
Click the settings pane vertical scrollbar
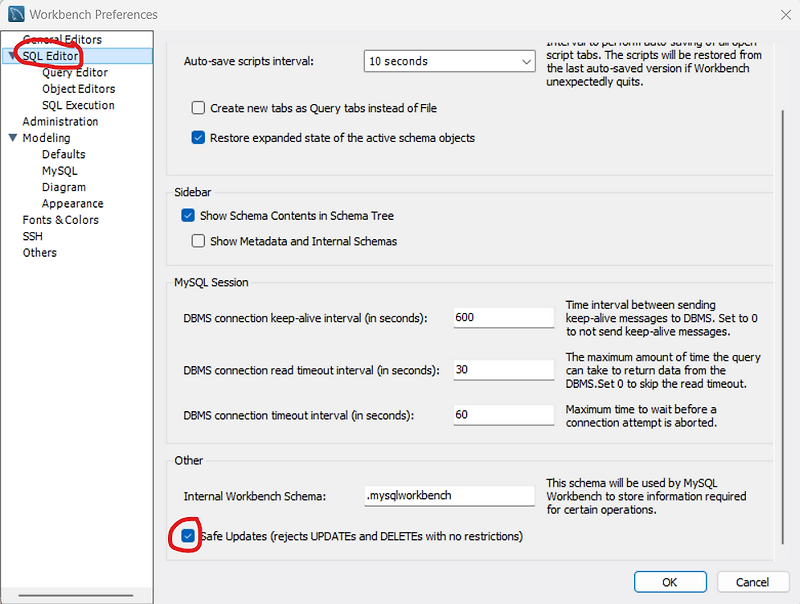pyautogui.click(x=783, y=326)
